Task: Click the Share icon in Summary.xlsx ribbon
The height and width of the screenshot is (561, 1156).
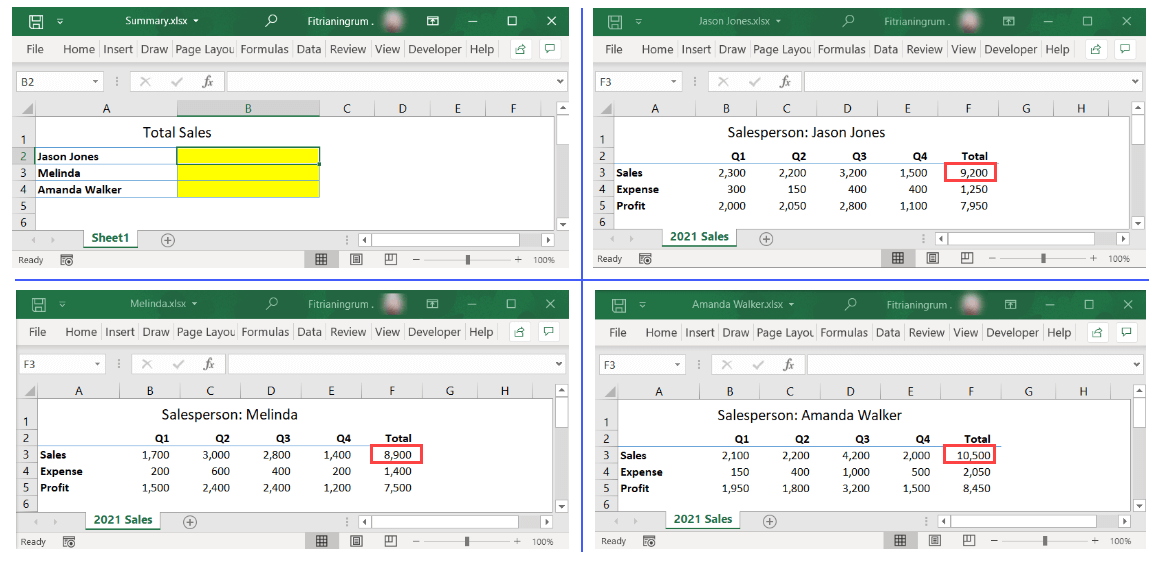Action: [x=520, y=49]
